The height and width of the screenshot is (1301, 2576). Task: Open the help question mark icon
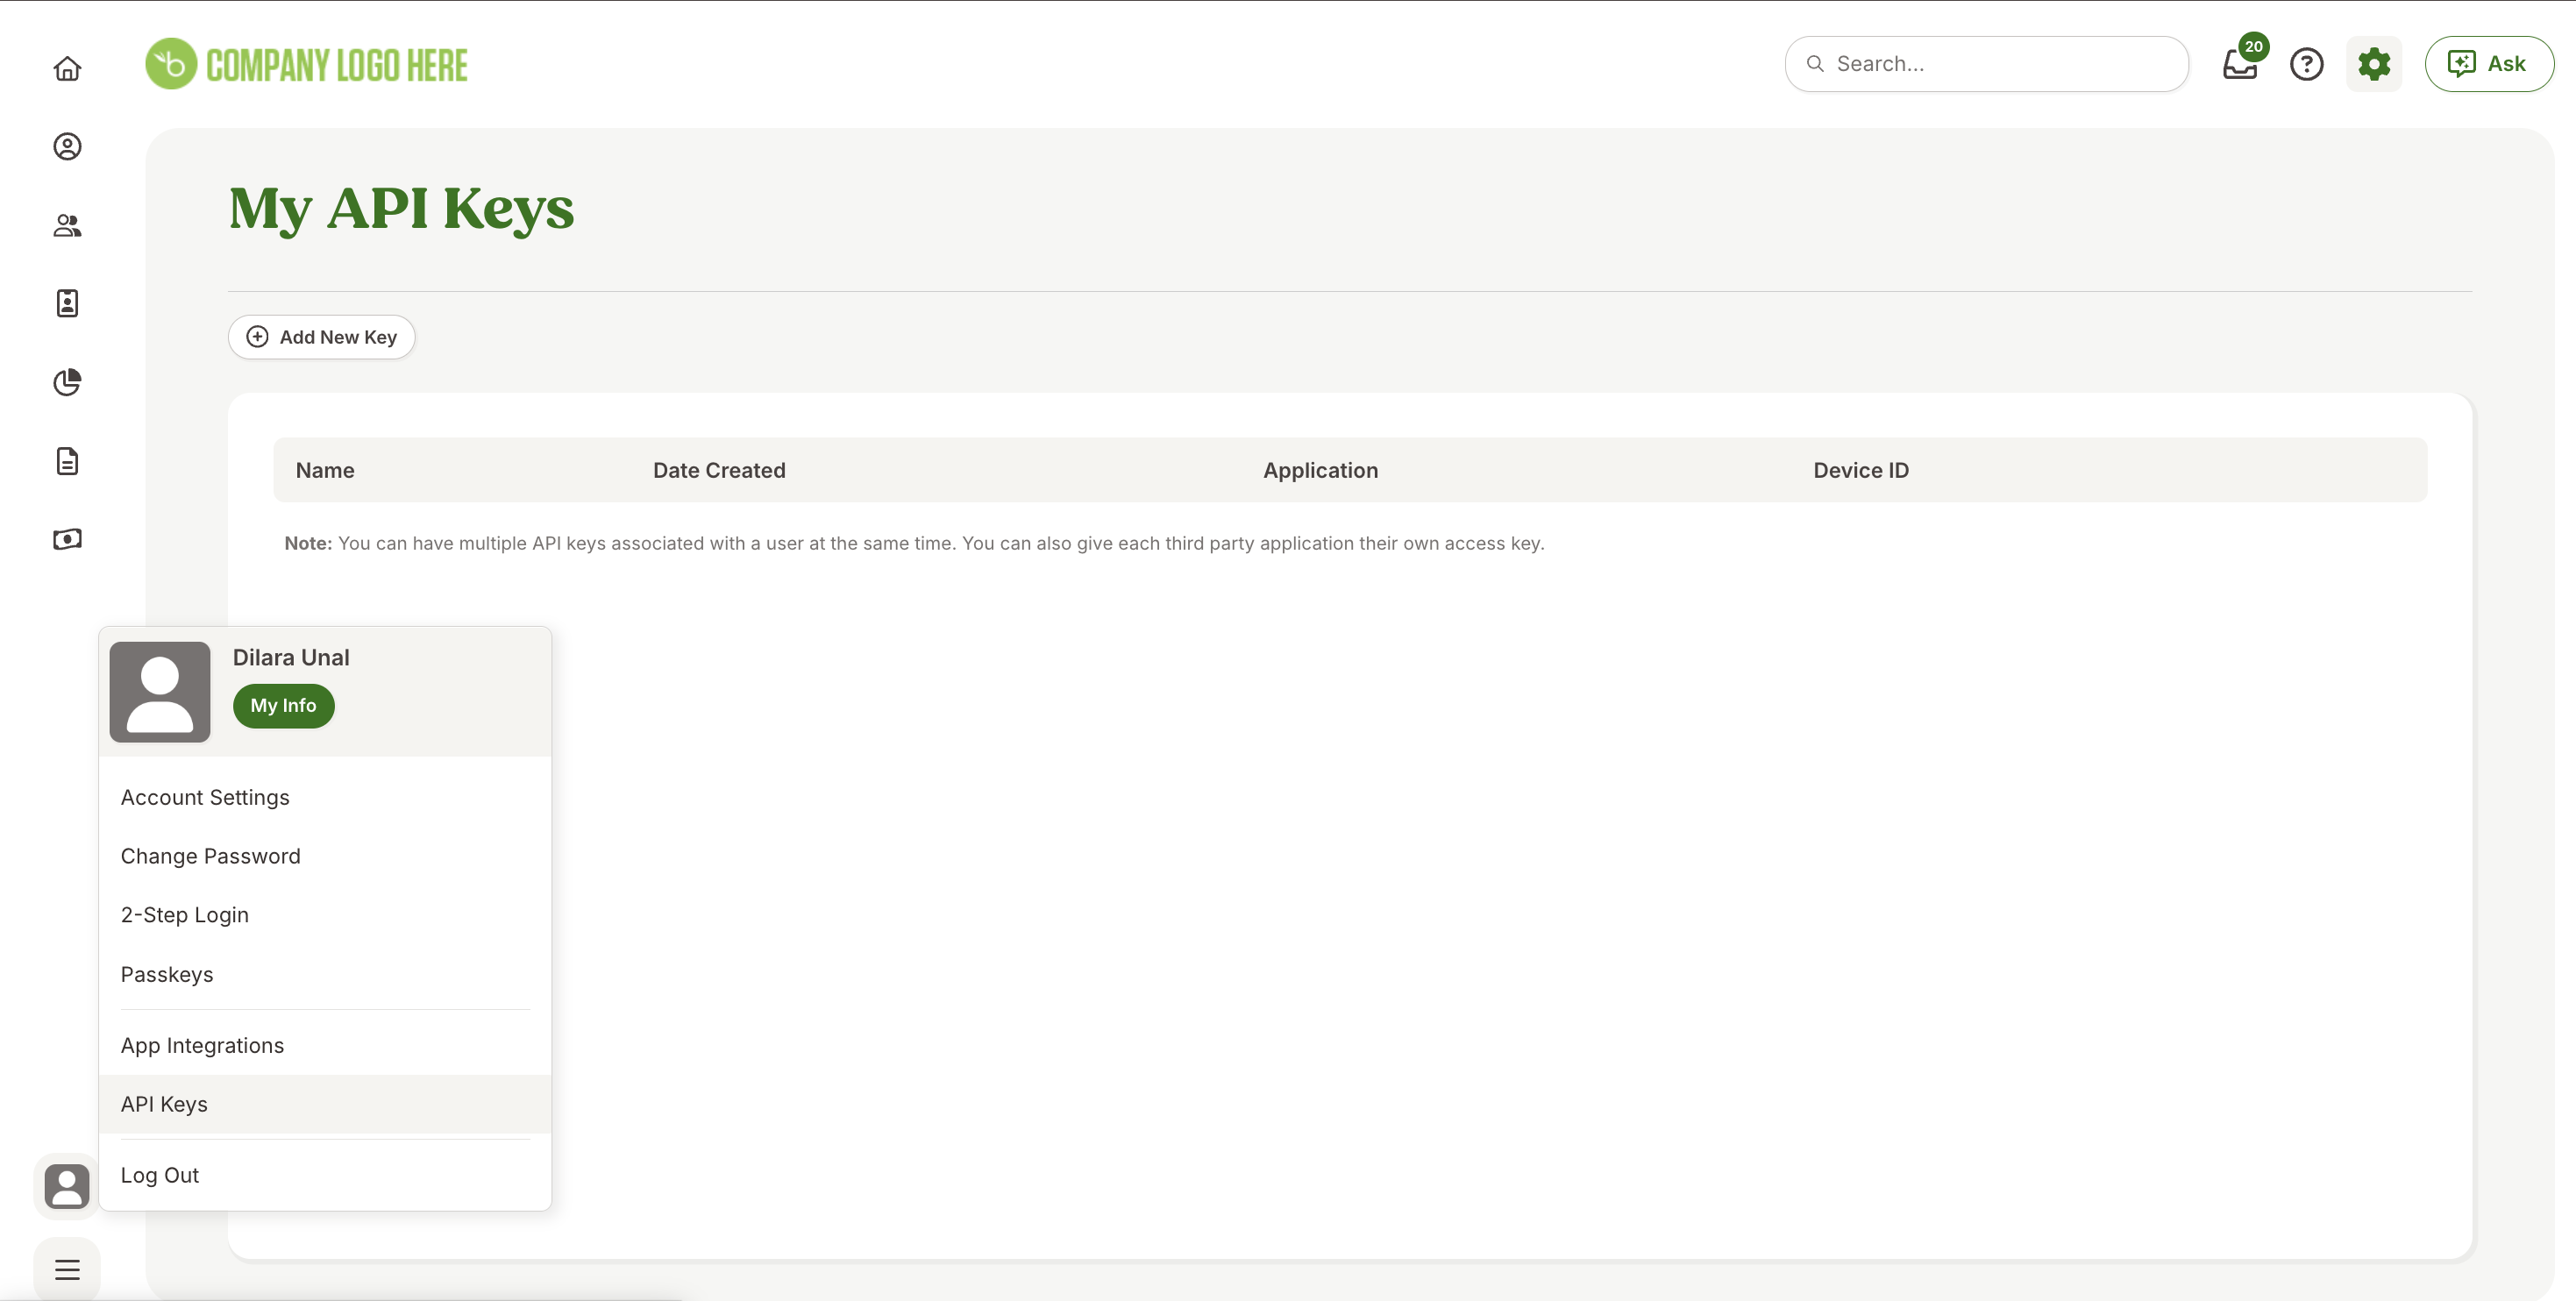point(2306,64)
